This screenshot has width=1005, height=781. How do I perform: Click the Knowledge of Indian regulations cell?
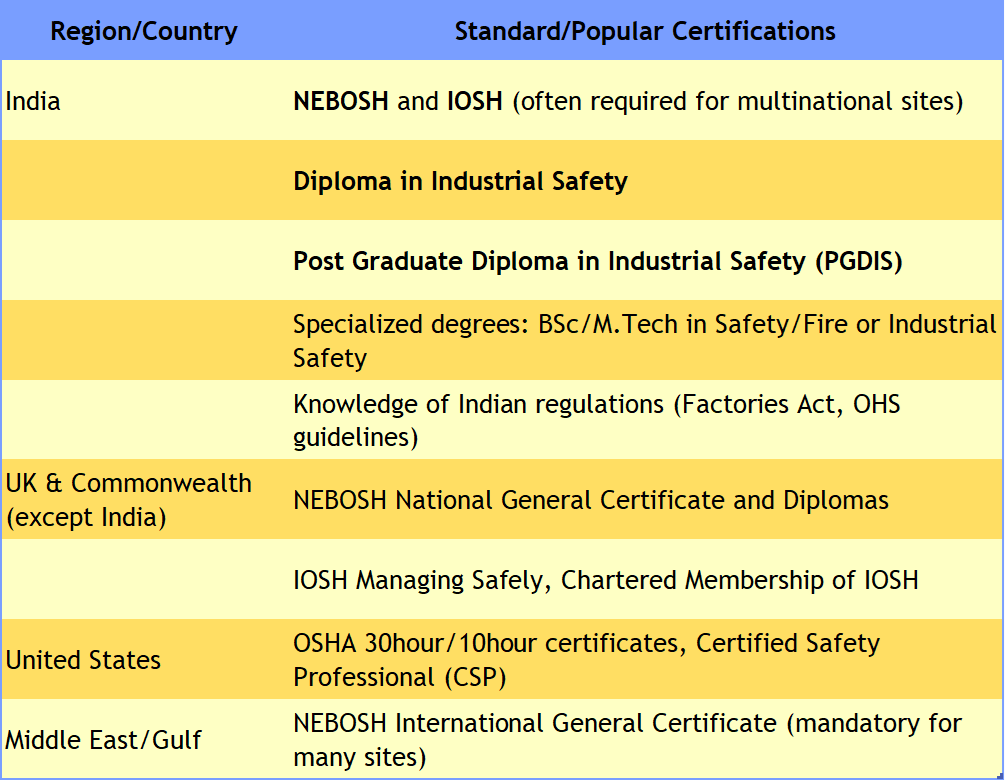(596, 420)
